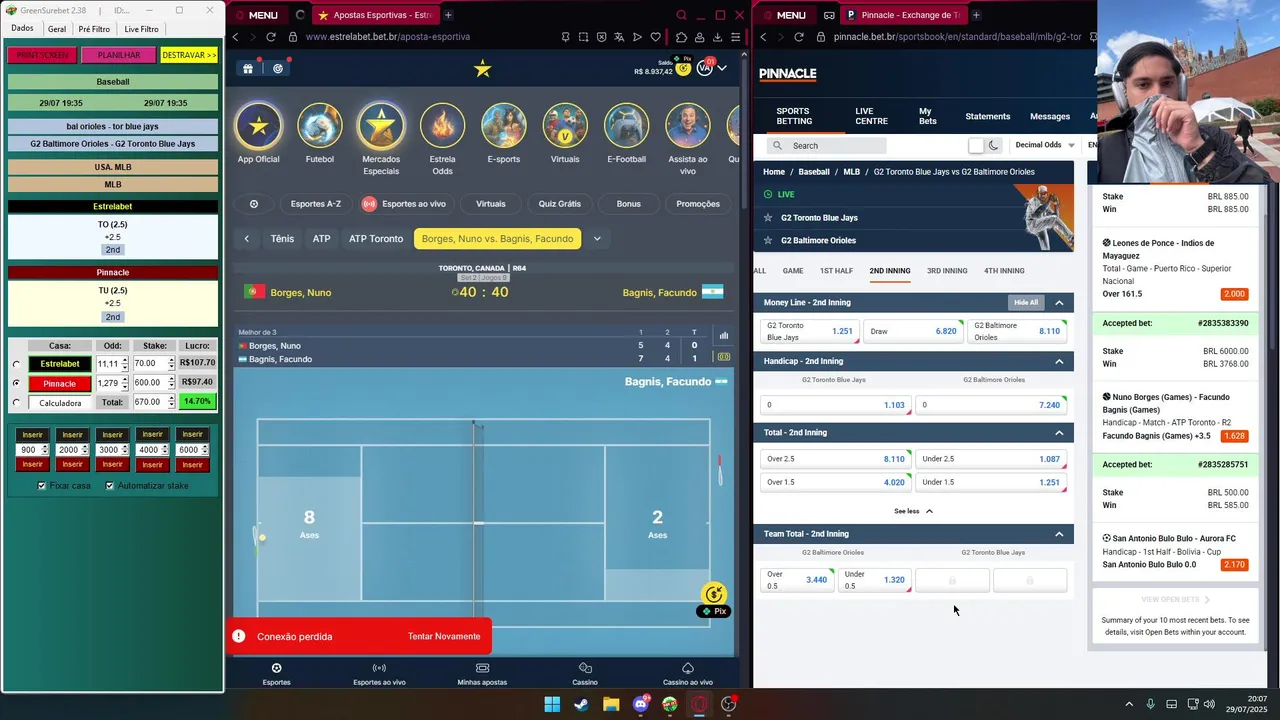The width and height of the screenshot is (1280, 720).
Task: Click the PRINT SCREEN button
Action: [x=42, y=55]
